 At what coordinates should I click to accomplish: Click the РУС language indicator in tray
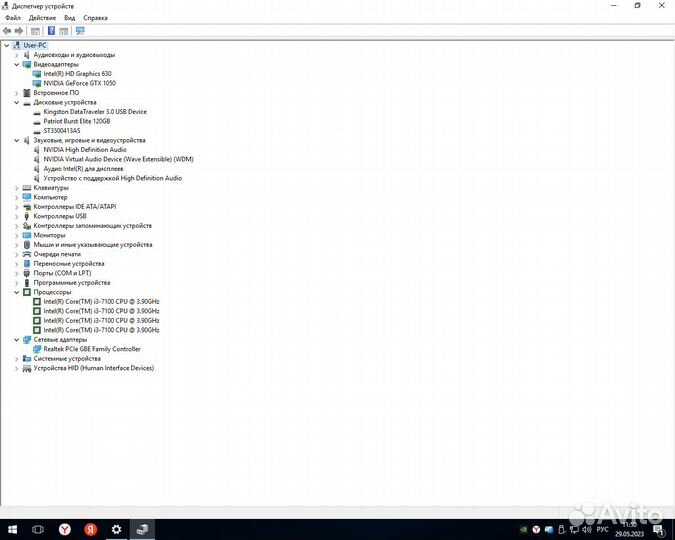[602, 528]
